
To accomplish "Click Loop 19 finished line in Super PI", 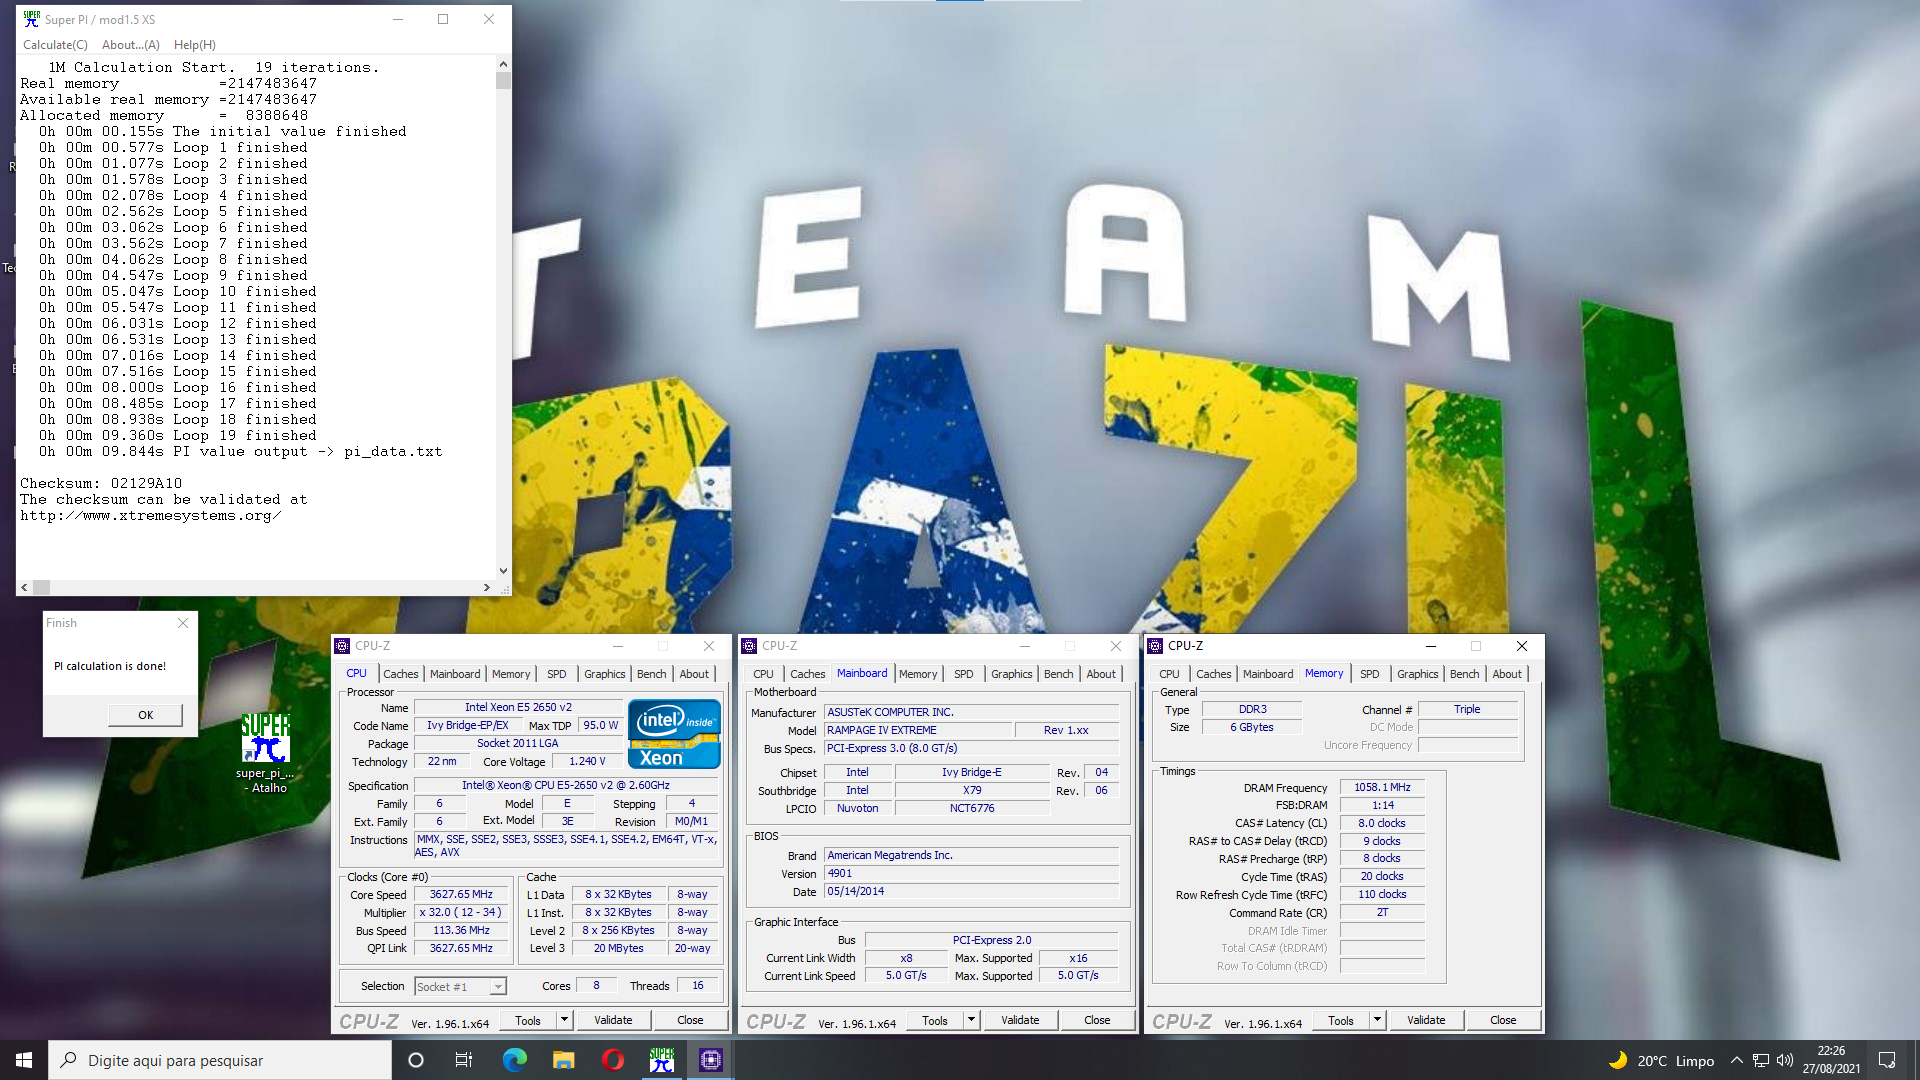I will pos(177,436).
